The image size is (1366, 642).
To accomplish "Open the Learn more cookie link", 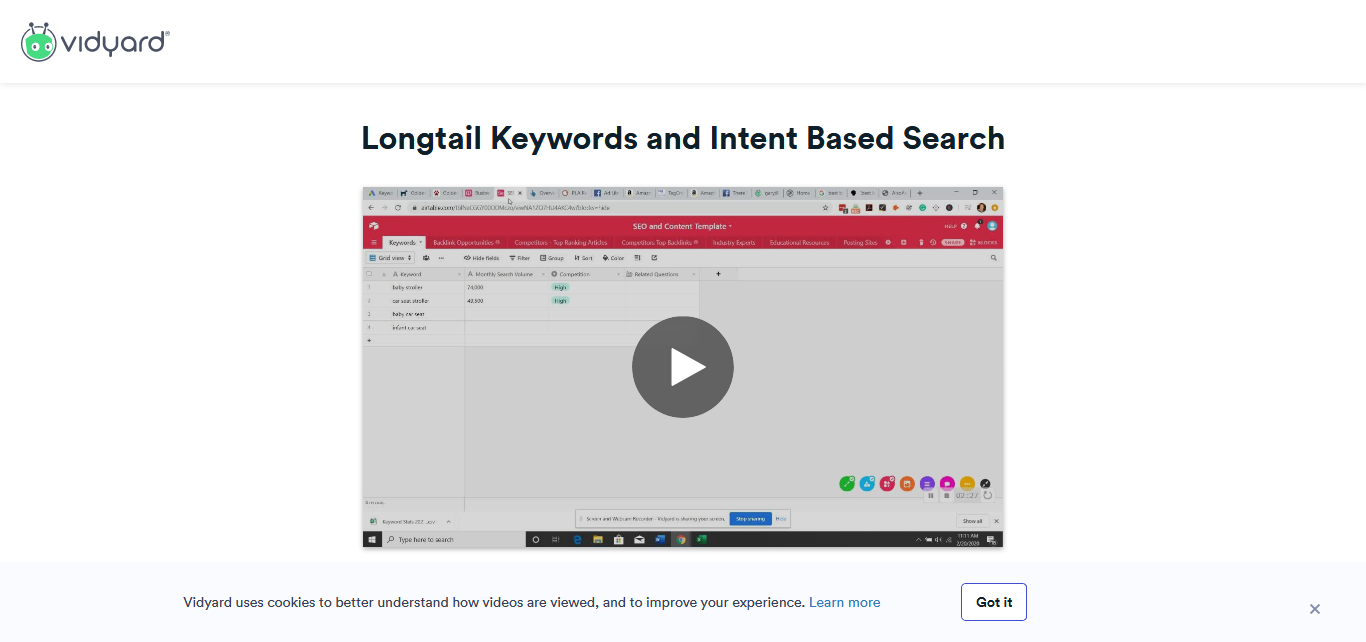I will [844, 602].
